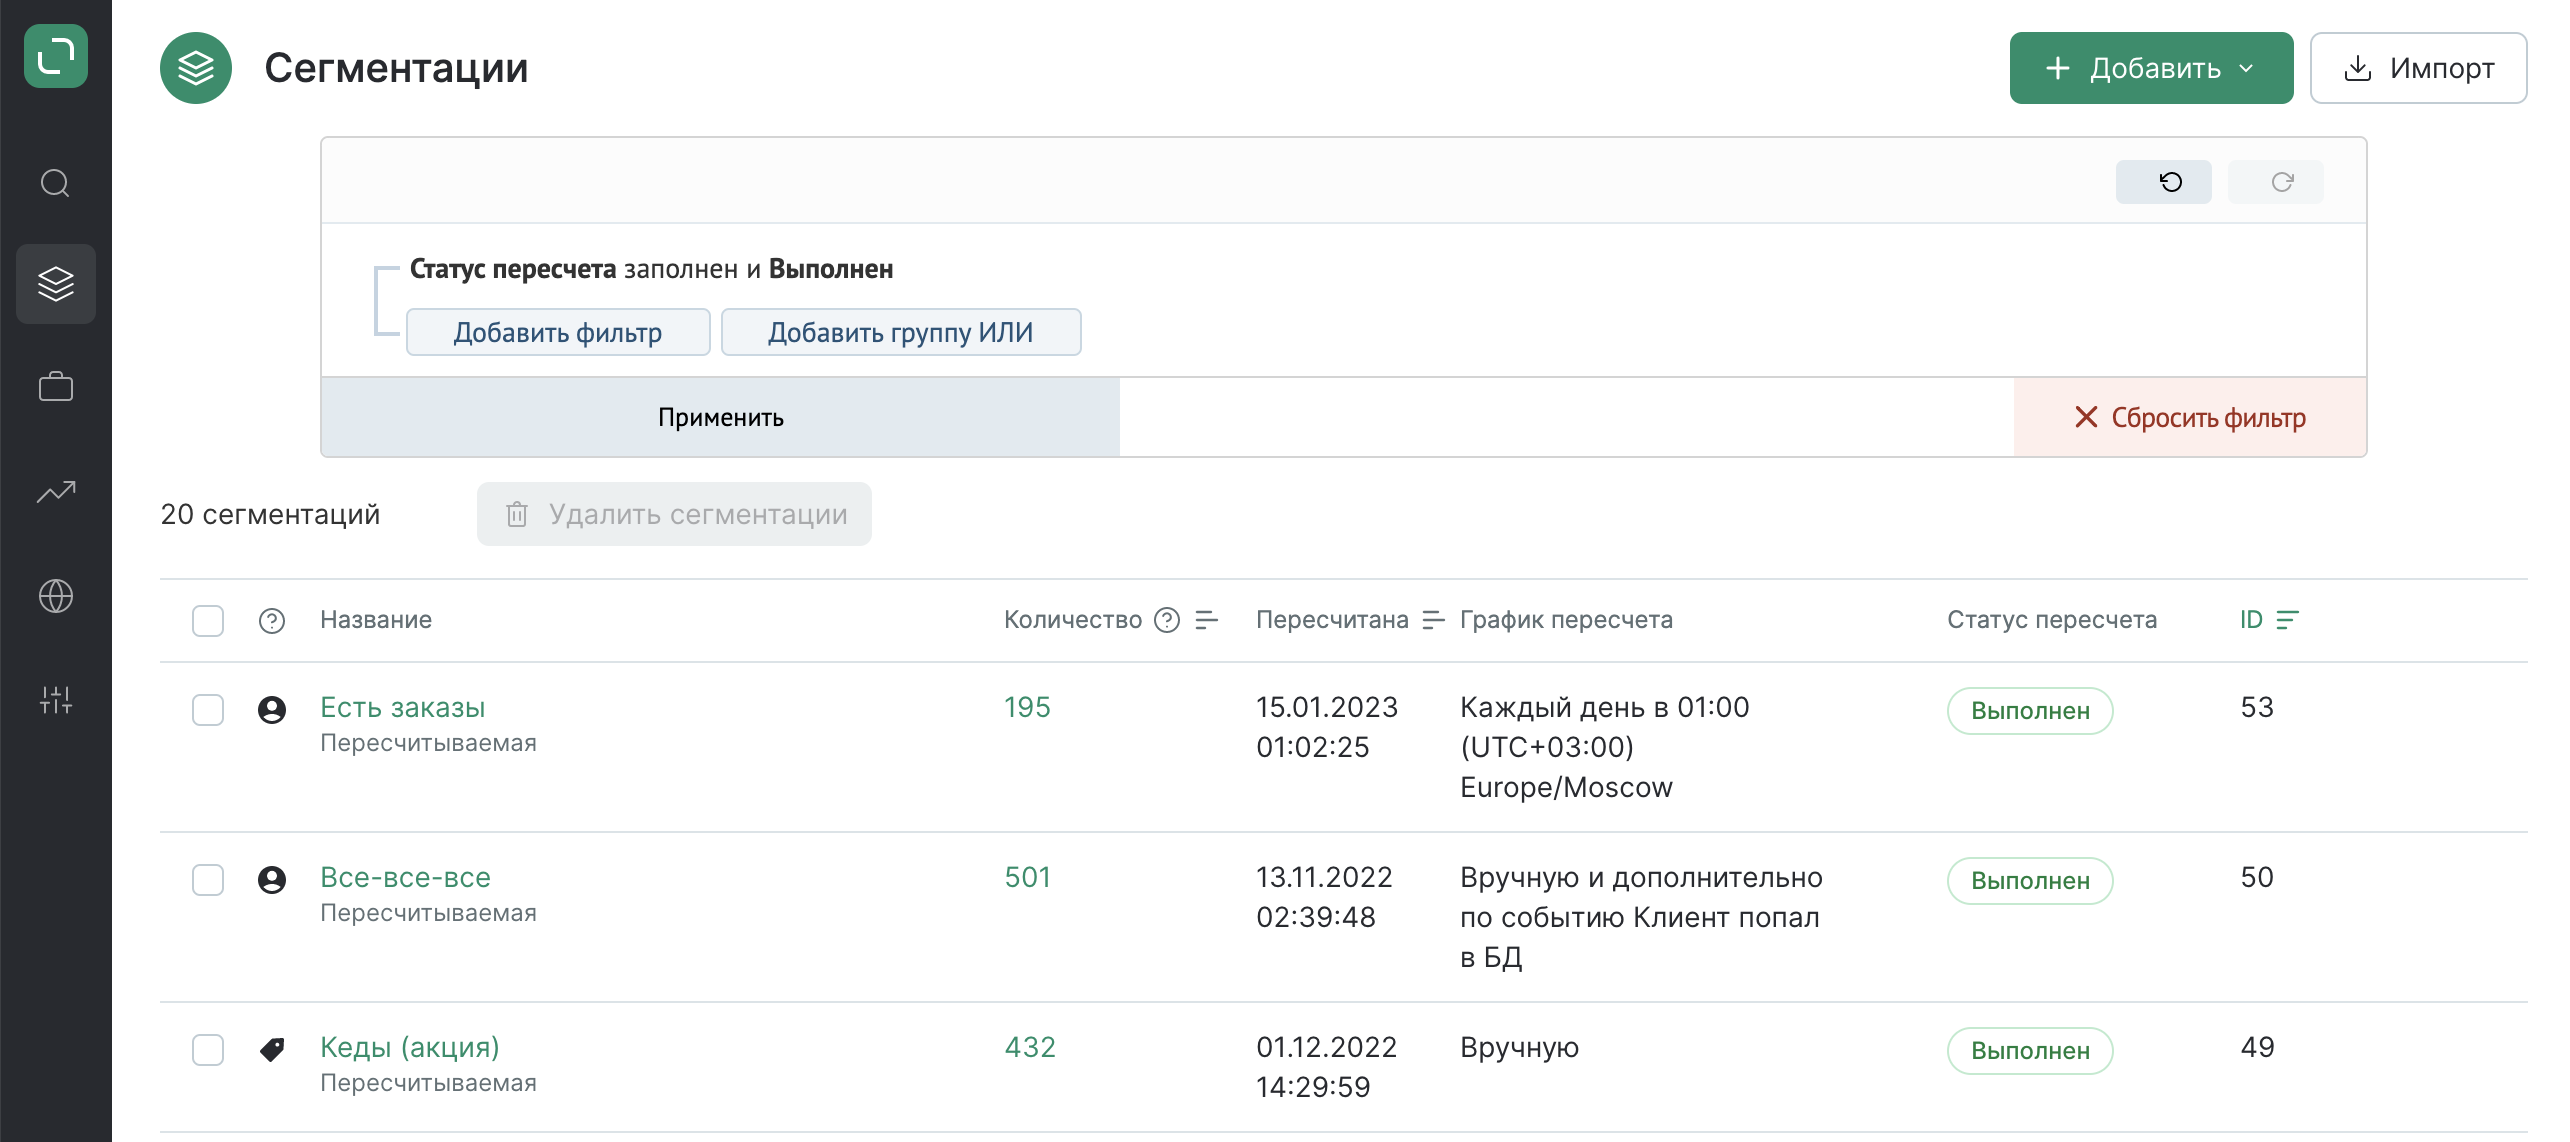Click Добавить группу ИЛИ
The height and width of the screenshot is (1142, 2570).
pyautogui.click(x=901, y=332)
